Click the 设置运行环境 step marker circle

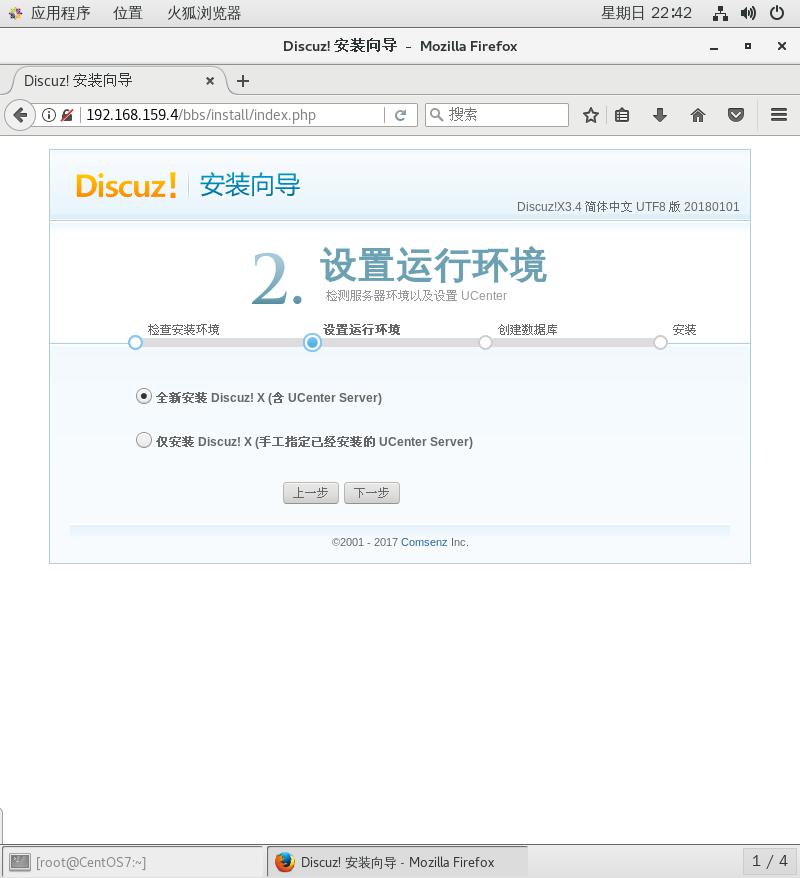tap(312, 343)
